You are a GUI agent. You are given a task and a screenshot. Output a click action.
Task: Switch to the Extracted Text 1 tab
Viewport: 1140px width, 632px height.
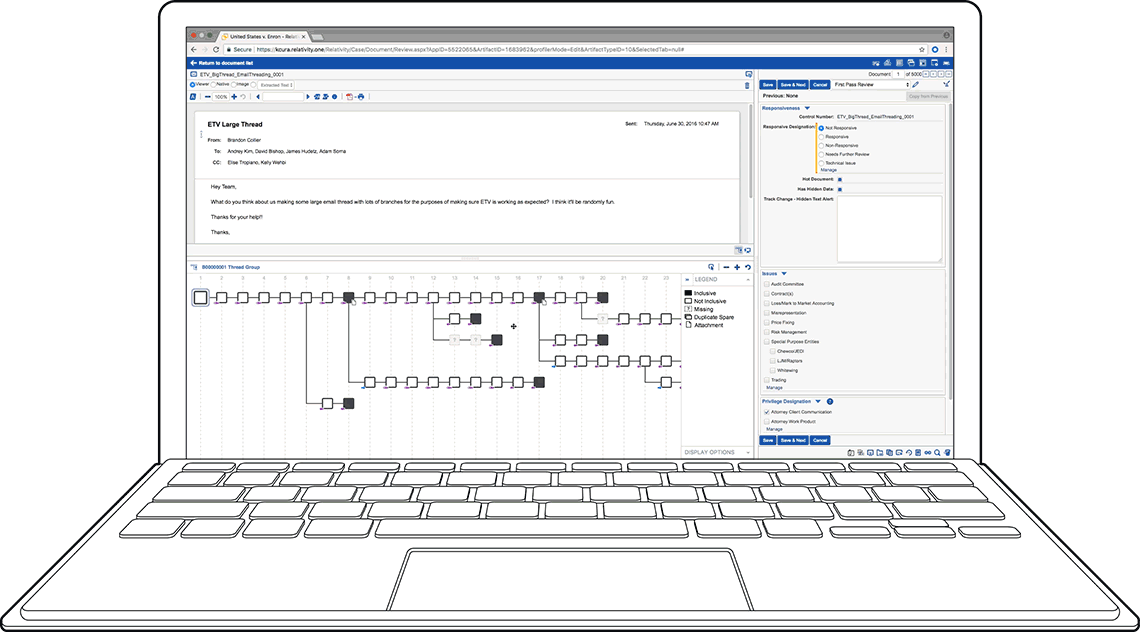click(x=275, y=85)
